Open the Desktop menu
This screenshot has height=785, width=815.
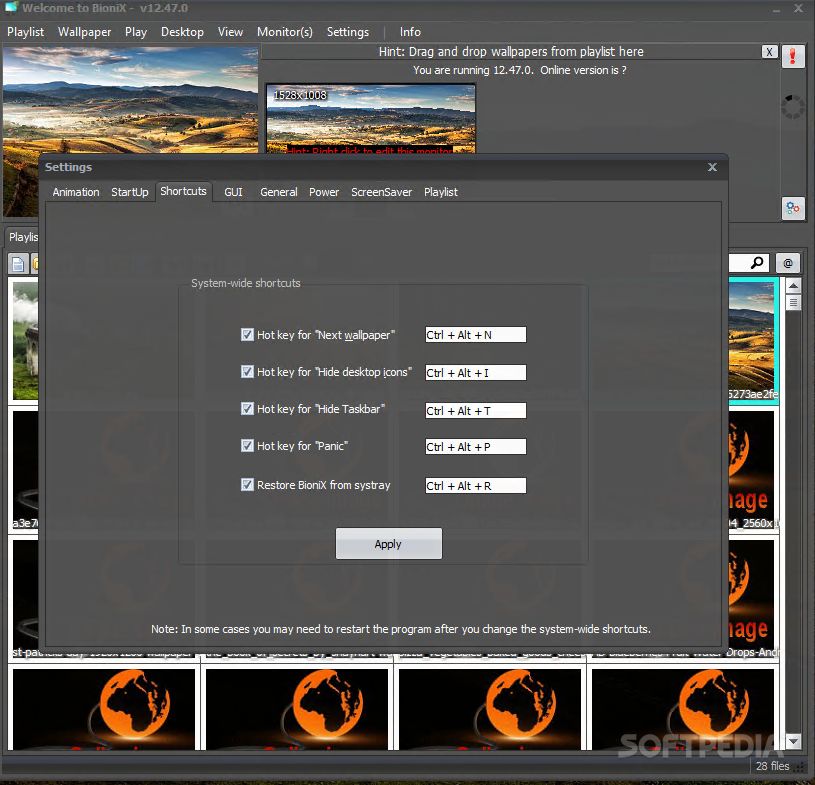point(182,32)
